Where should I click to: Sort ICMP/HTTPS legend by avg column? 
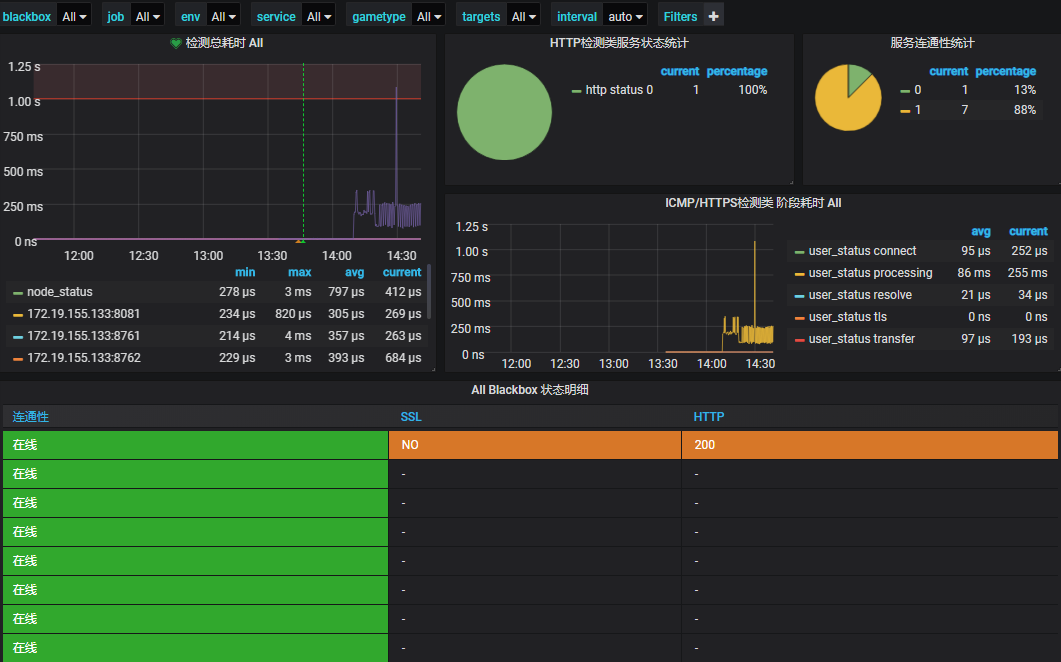(x=980, y=231)
